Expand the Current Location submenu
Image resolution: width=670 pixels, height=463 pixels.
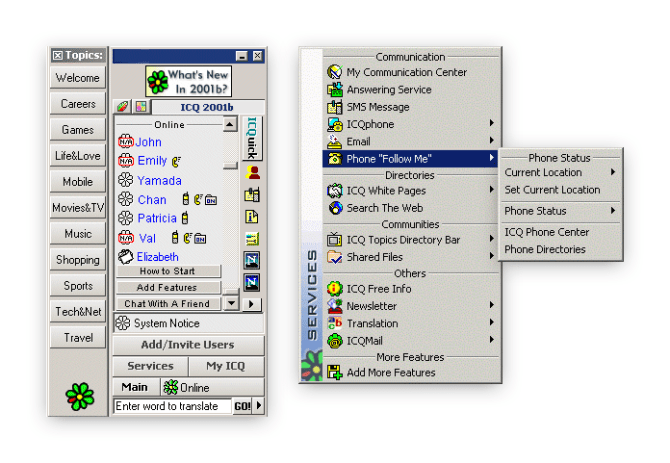click(x=560, y=173)
